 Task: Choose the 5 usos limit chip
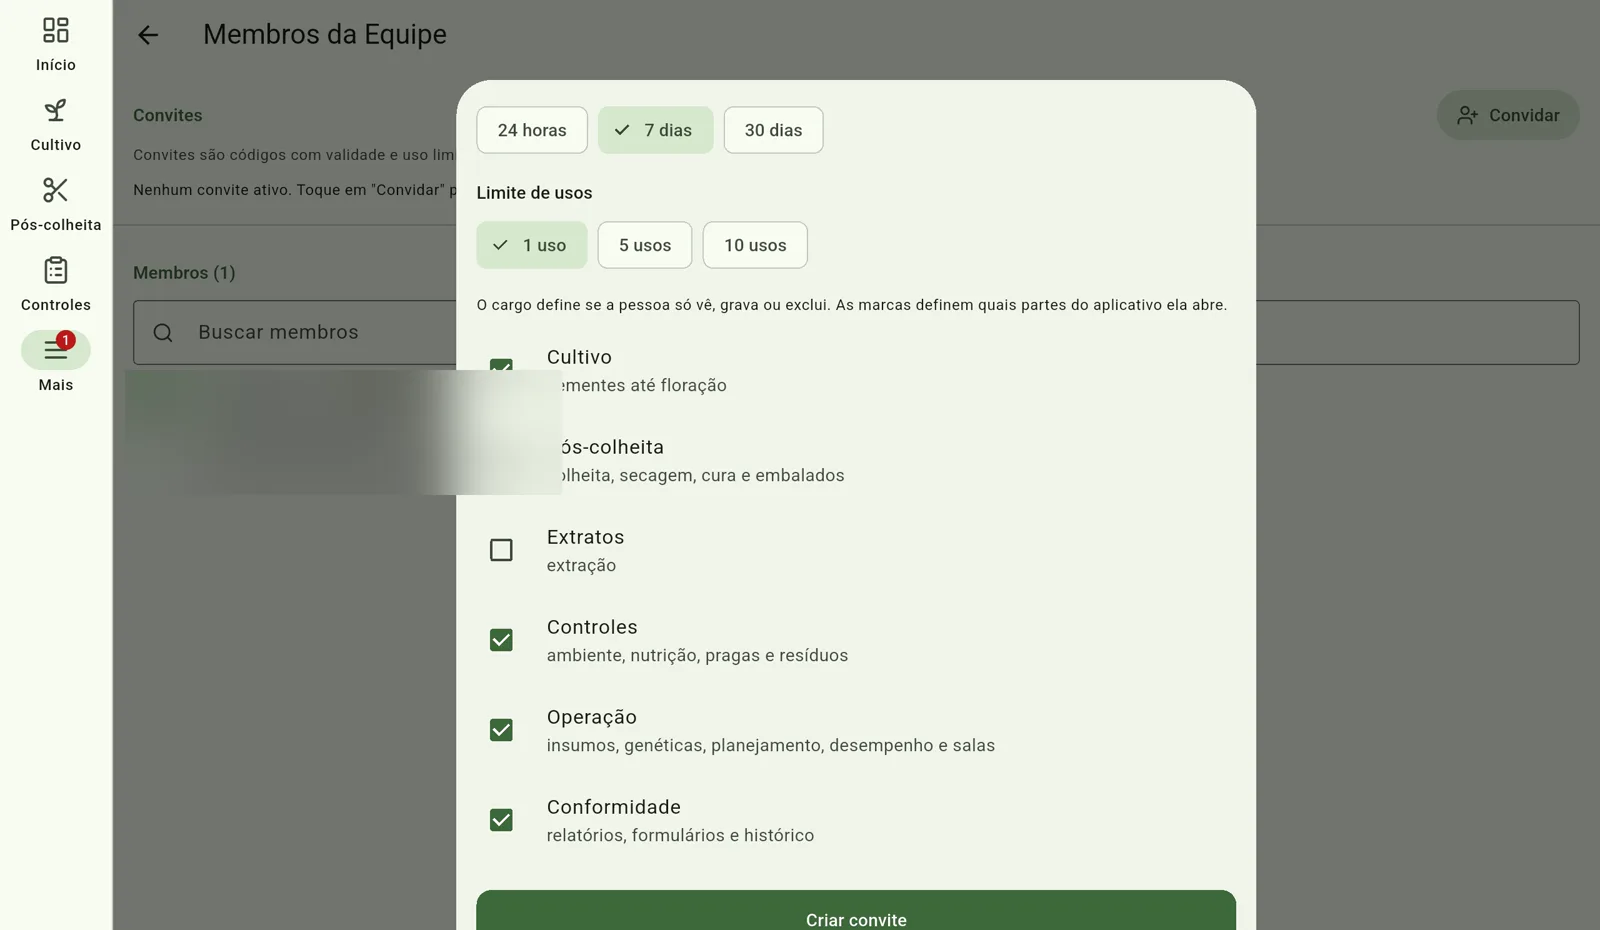point(645,245)
